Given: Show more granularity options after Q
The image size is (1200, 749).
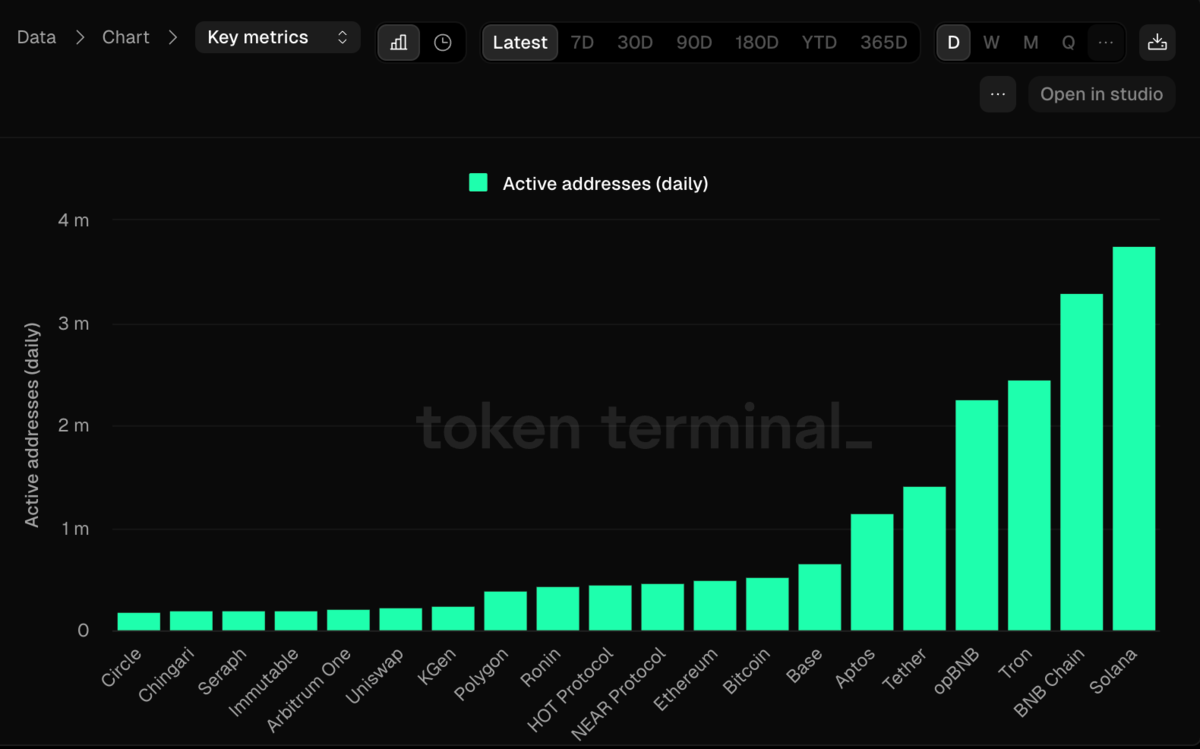Looking at the screenshot, I should (x=1105, y=43).
